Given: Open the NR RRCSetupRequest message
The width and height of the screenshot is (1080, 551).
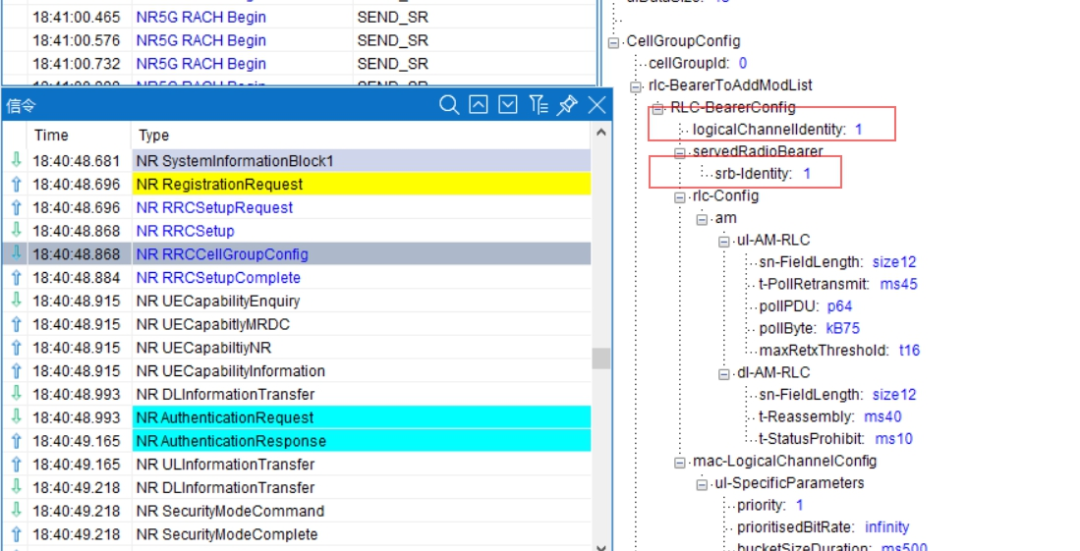Looking at the screenshot, I should 296,208.
